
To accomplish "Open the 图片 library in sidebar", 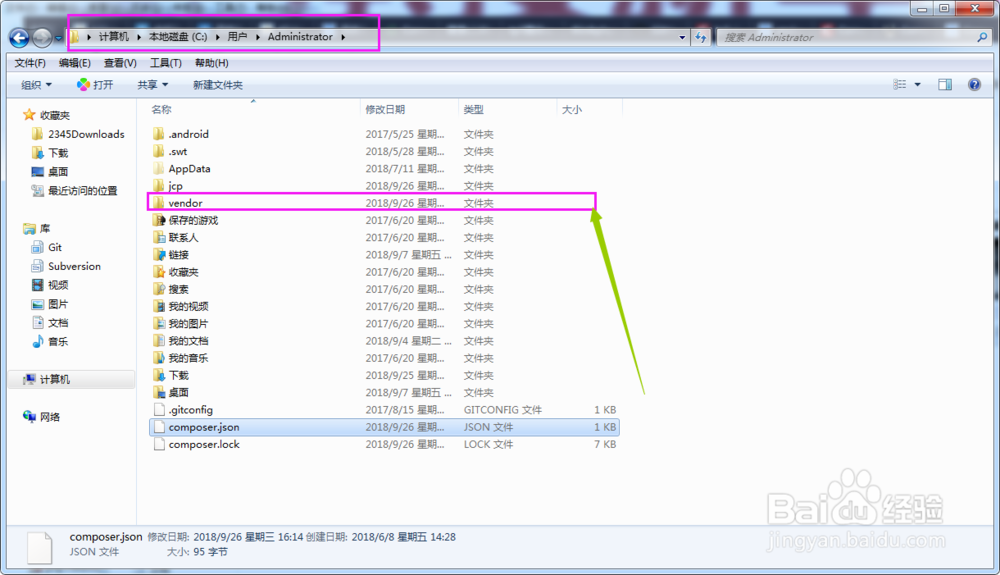I will click(57, 304).
